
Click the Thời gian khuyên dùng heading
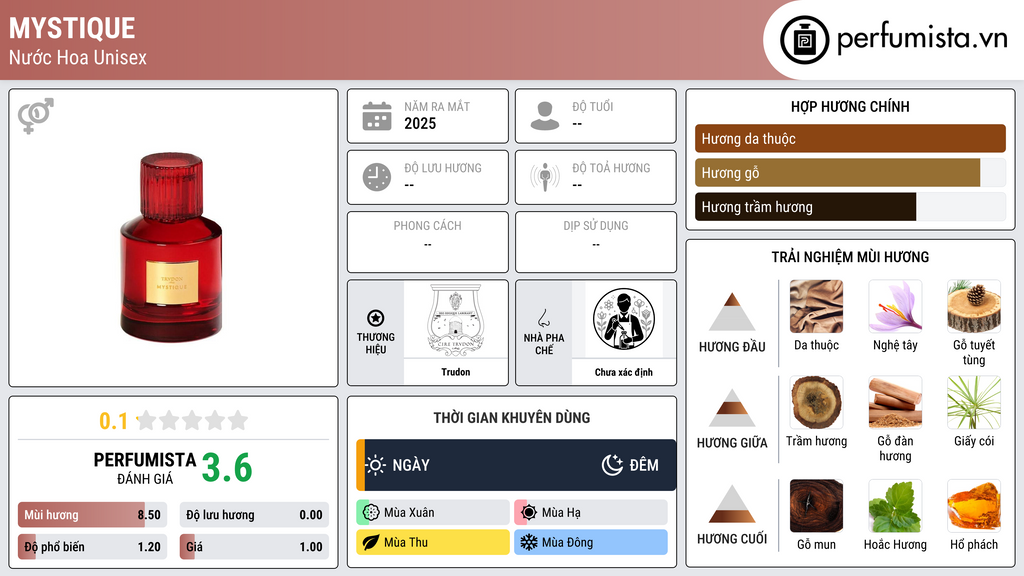tap(512, 417)
